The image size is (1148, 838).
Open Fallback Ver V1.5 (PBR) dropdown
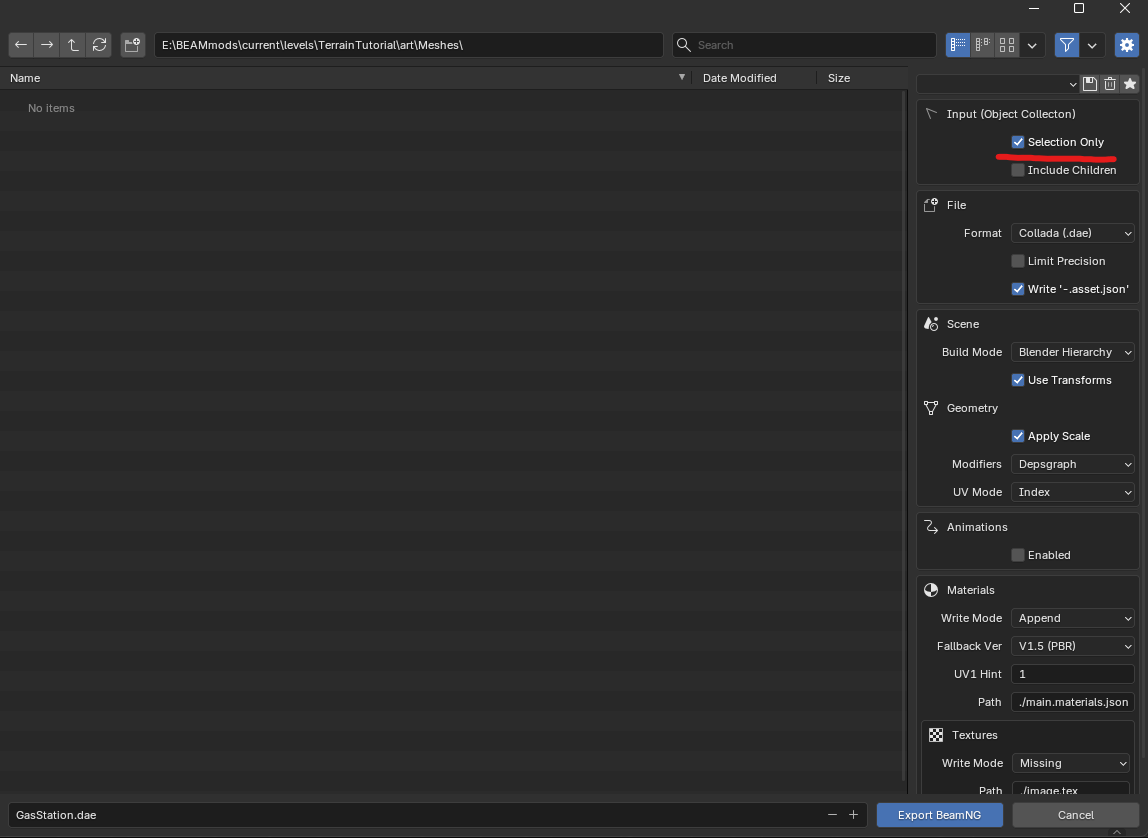tap(1073, 646)
